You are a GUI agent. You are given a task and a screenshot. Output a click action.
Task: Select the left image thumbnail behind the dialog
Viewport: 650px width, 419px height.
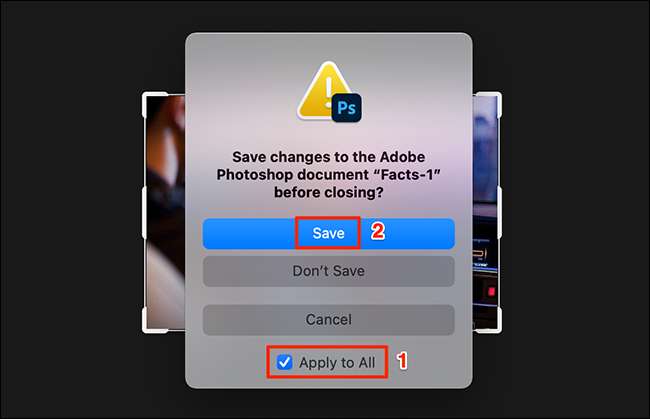165,212
